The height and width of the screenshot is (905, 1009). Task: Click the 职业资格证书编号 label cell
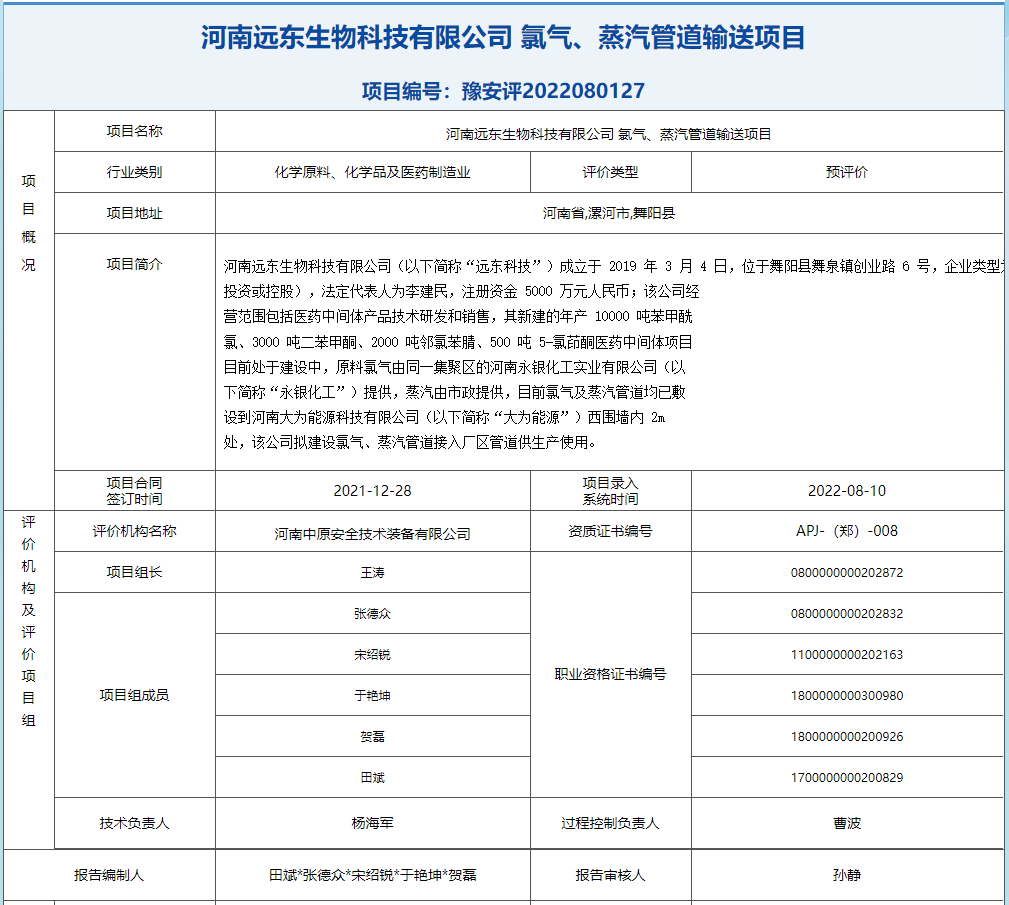(610, 675)
